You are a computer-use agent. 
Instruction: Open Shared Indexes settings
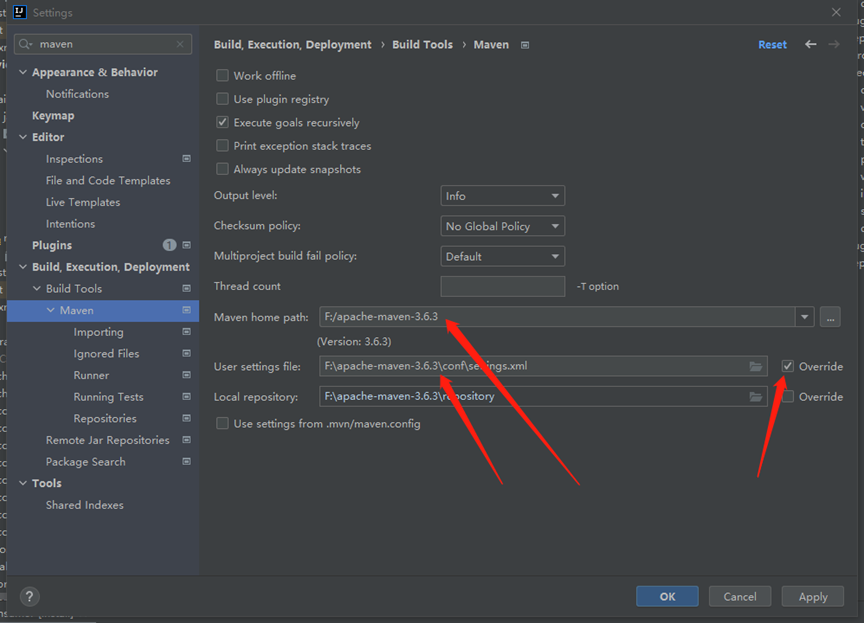coord(84,505)
